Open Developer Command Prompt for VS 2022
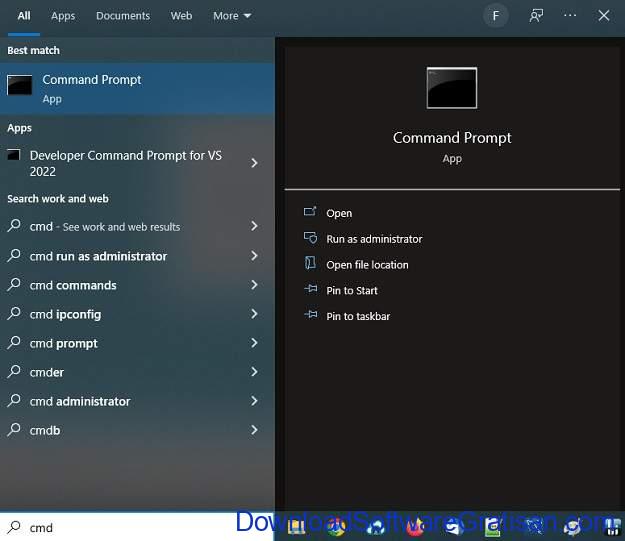625x541 pixels. point(126,163)
